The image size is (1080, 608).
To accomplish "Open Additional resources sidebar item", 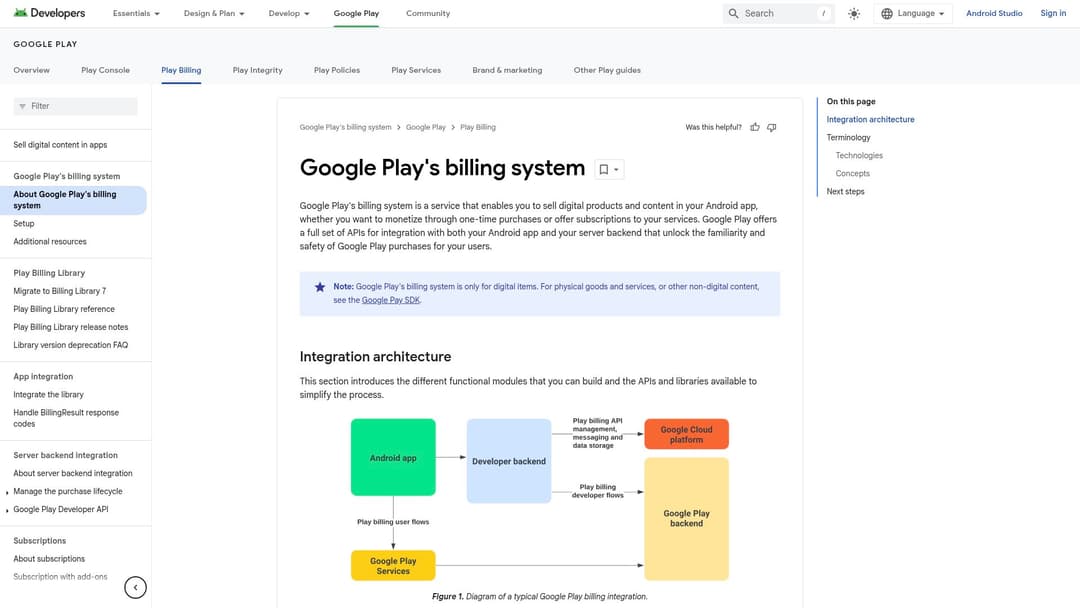I will click(x=50, y=242).
